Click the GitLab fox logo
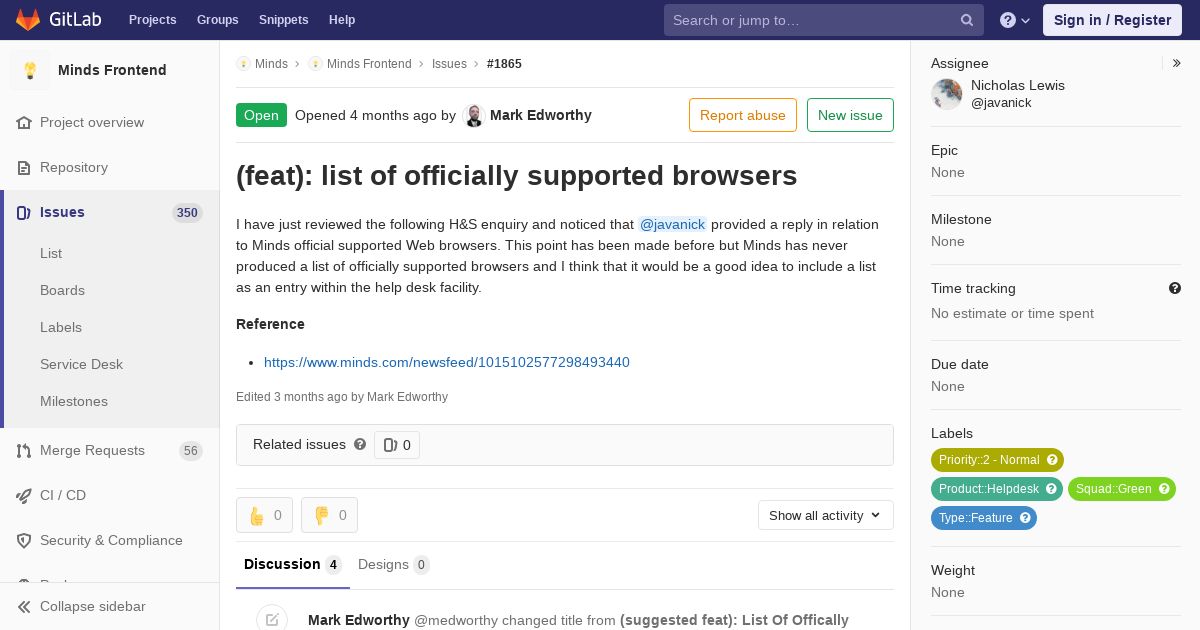The image size is (1200, 630). [x=28, y=19]
